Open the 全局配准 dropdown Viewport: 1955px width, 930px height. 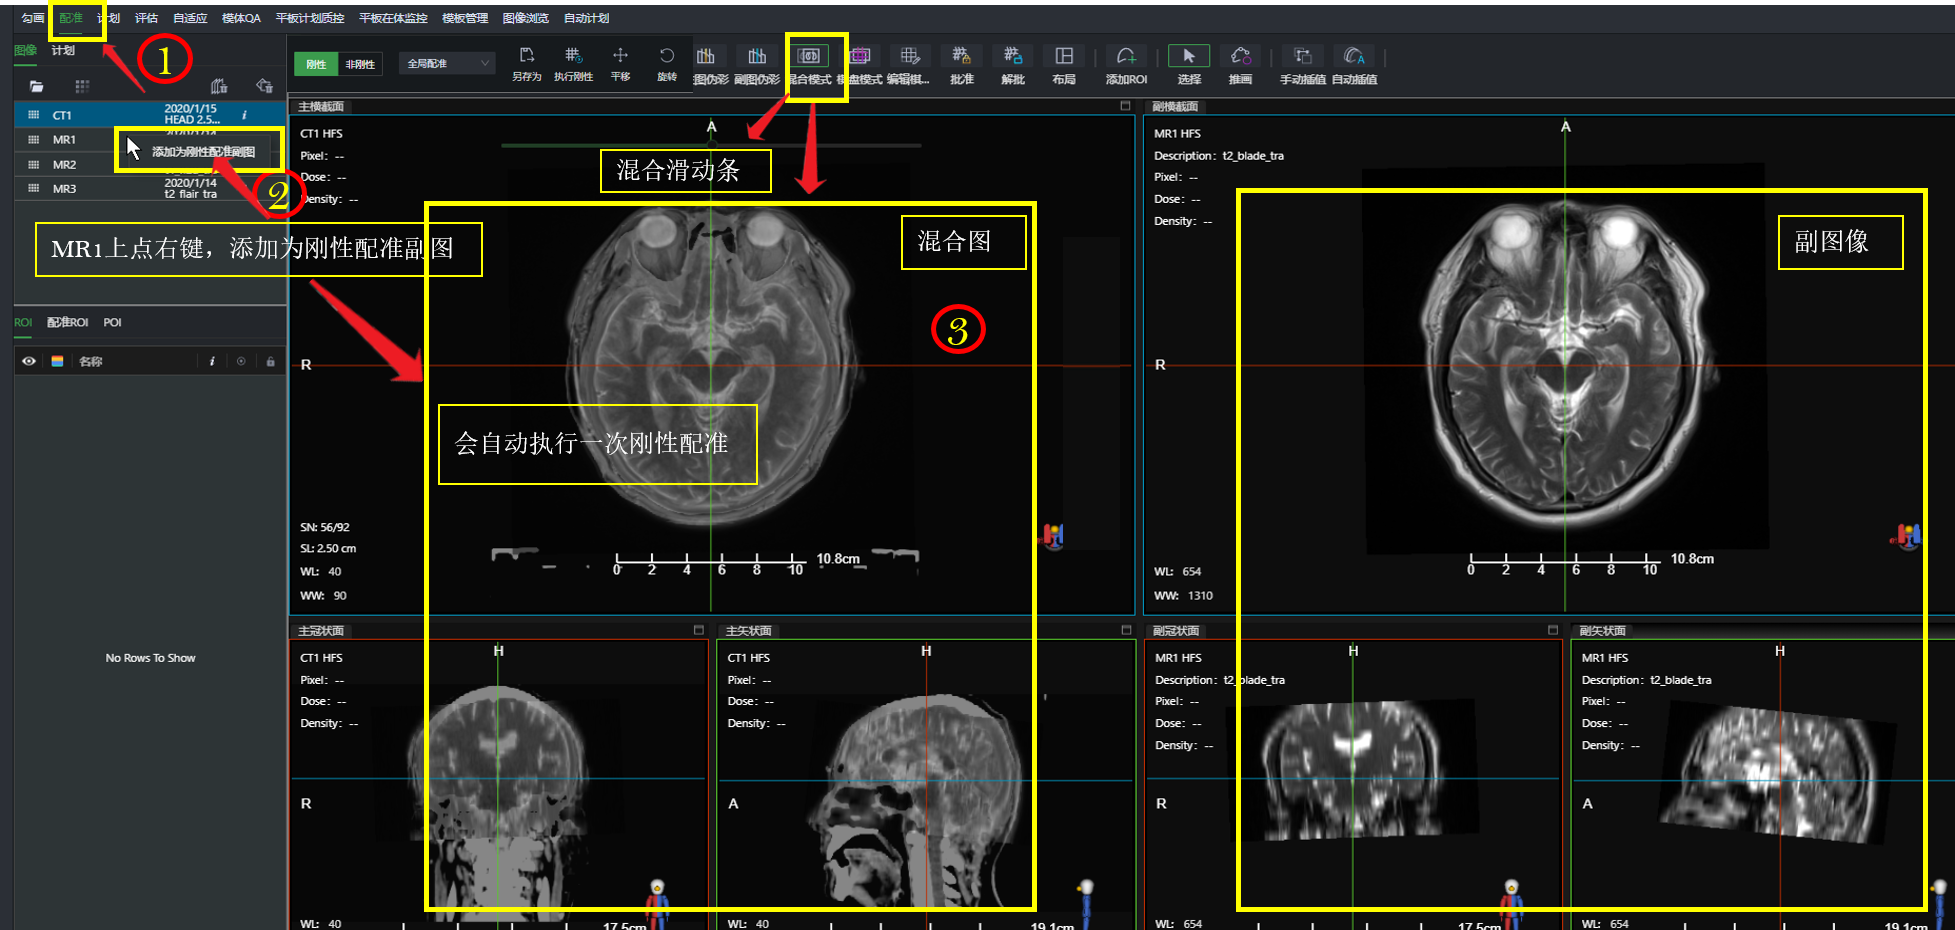tap(447, 63)
